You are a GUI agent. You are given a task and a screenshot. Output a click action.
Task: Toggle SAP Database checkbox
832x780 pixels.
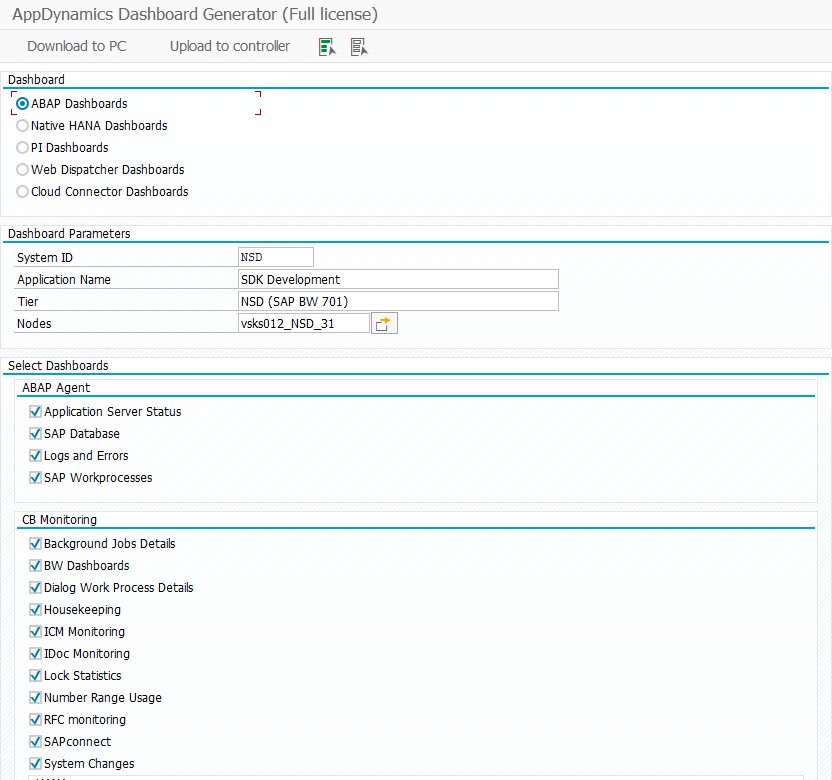(x=36, y=434)
